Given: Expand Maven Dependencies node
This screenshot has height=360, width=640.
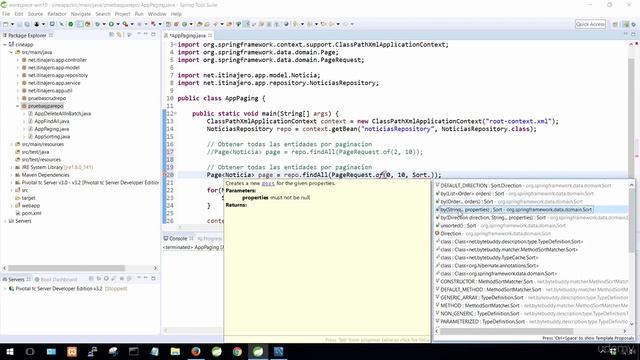Looking at the screenshot, I should 11,175.
